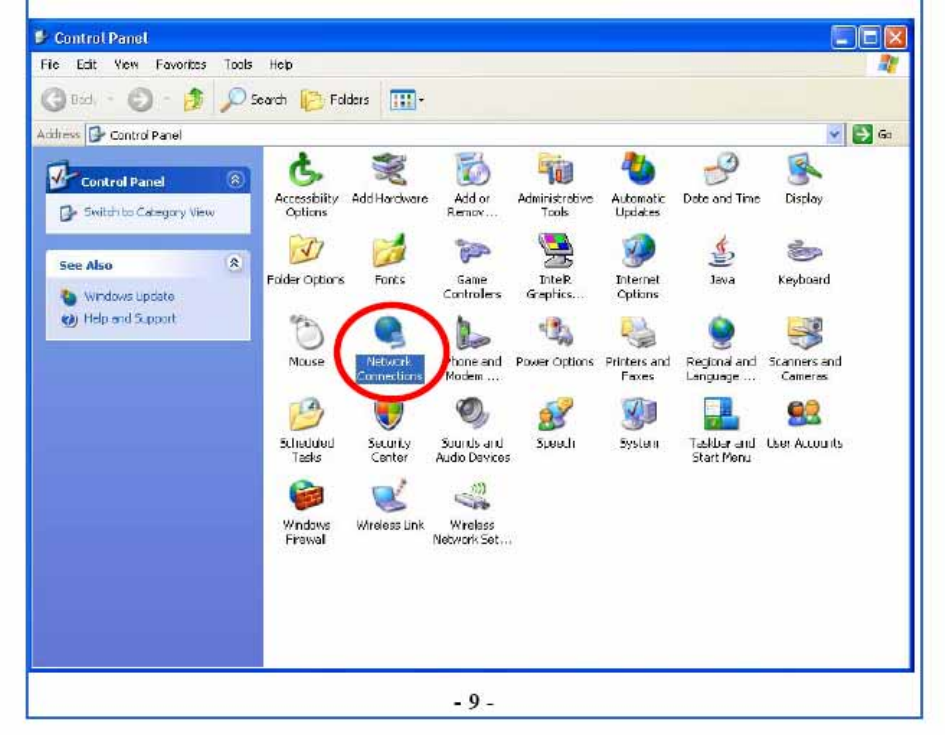Toggle the Folders pane button
This screenshot has height=735, width=945.
click(335, 99)
